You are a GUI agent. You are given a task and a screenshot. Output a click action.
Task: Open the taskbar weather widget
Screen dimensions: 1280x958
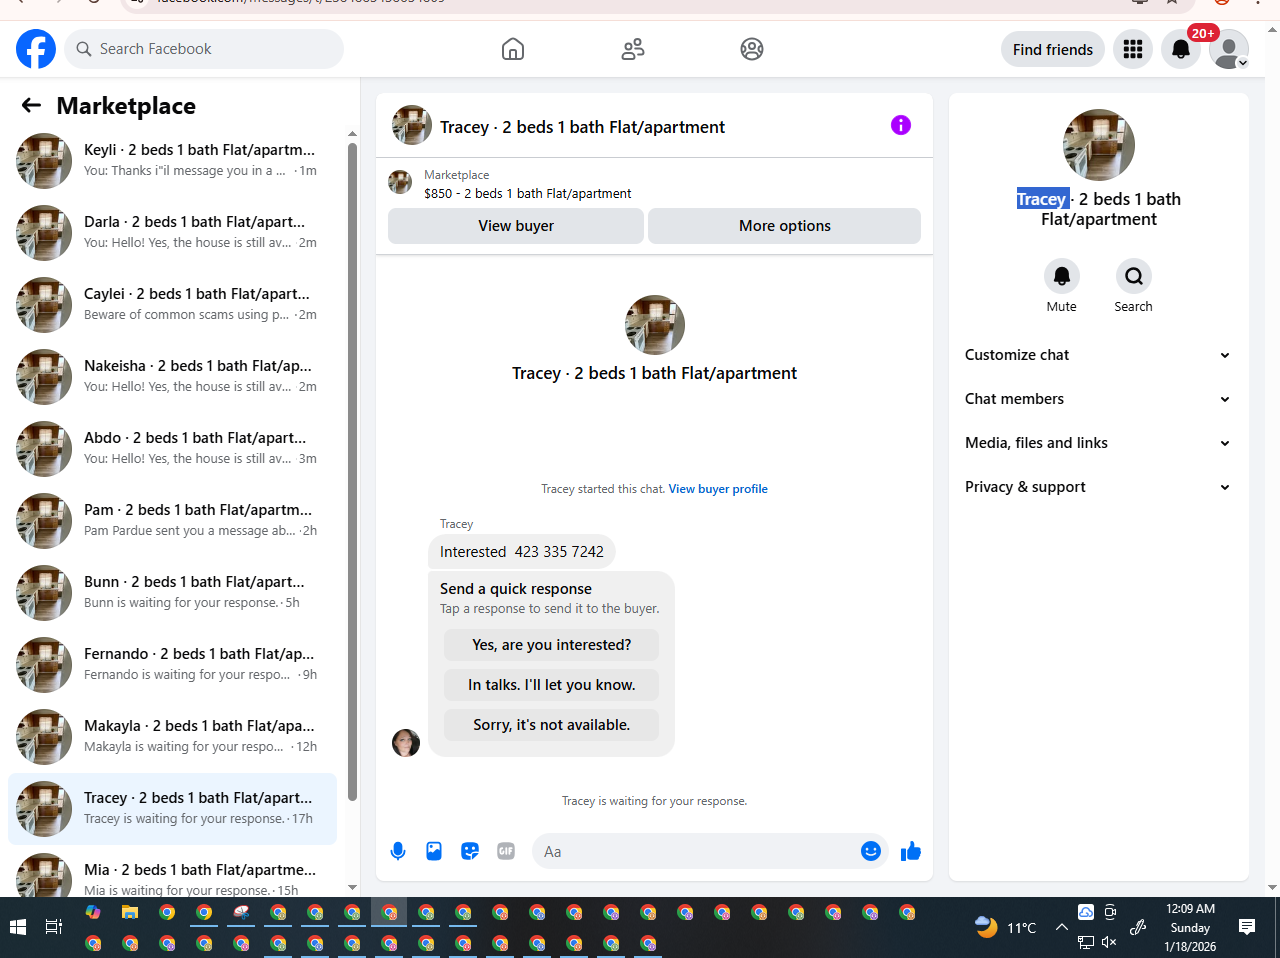tap(1005, 927)
